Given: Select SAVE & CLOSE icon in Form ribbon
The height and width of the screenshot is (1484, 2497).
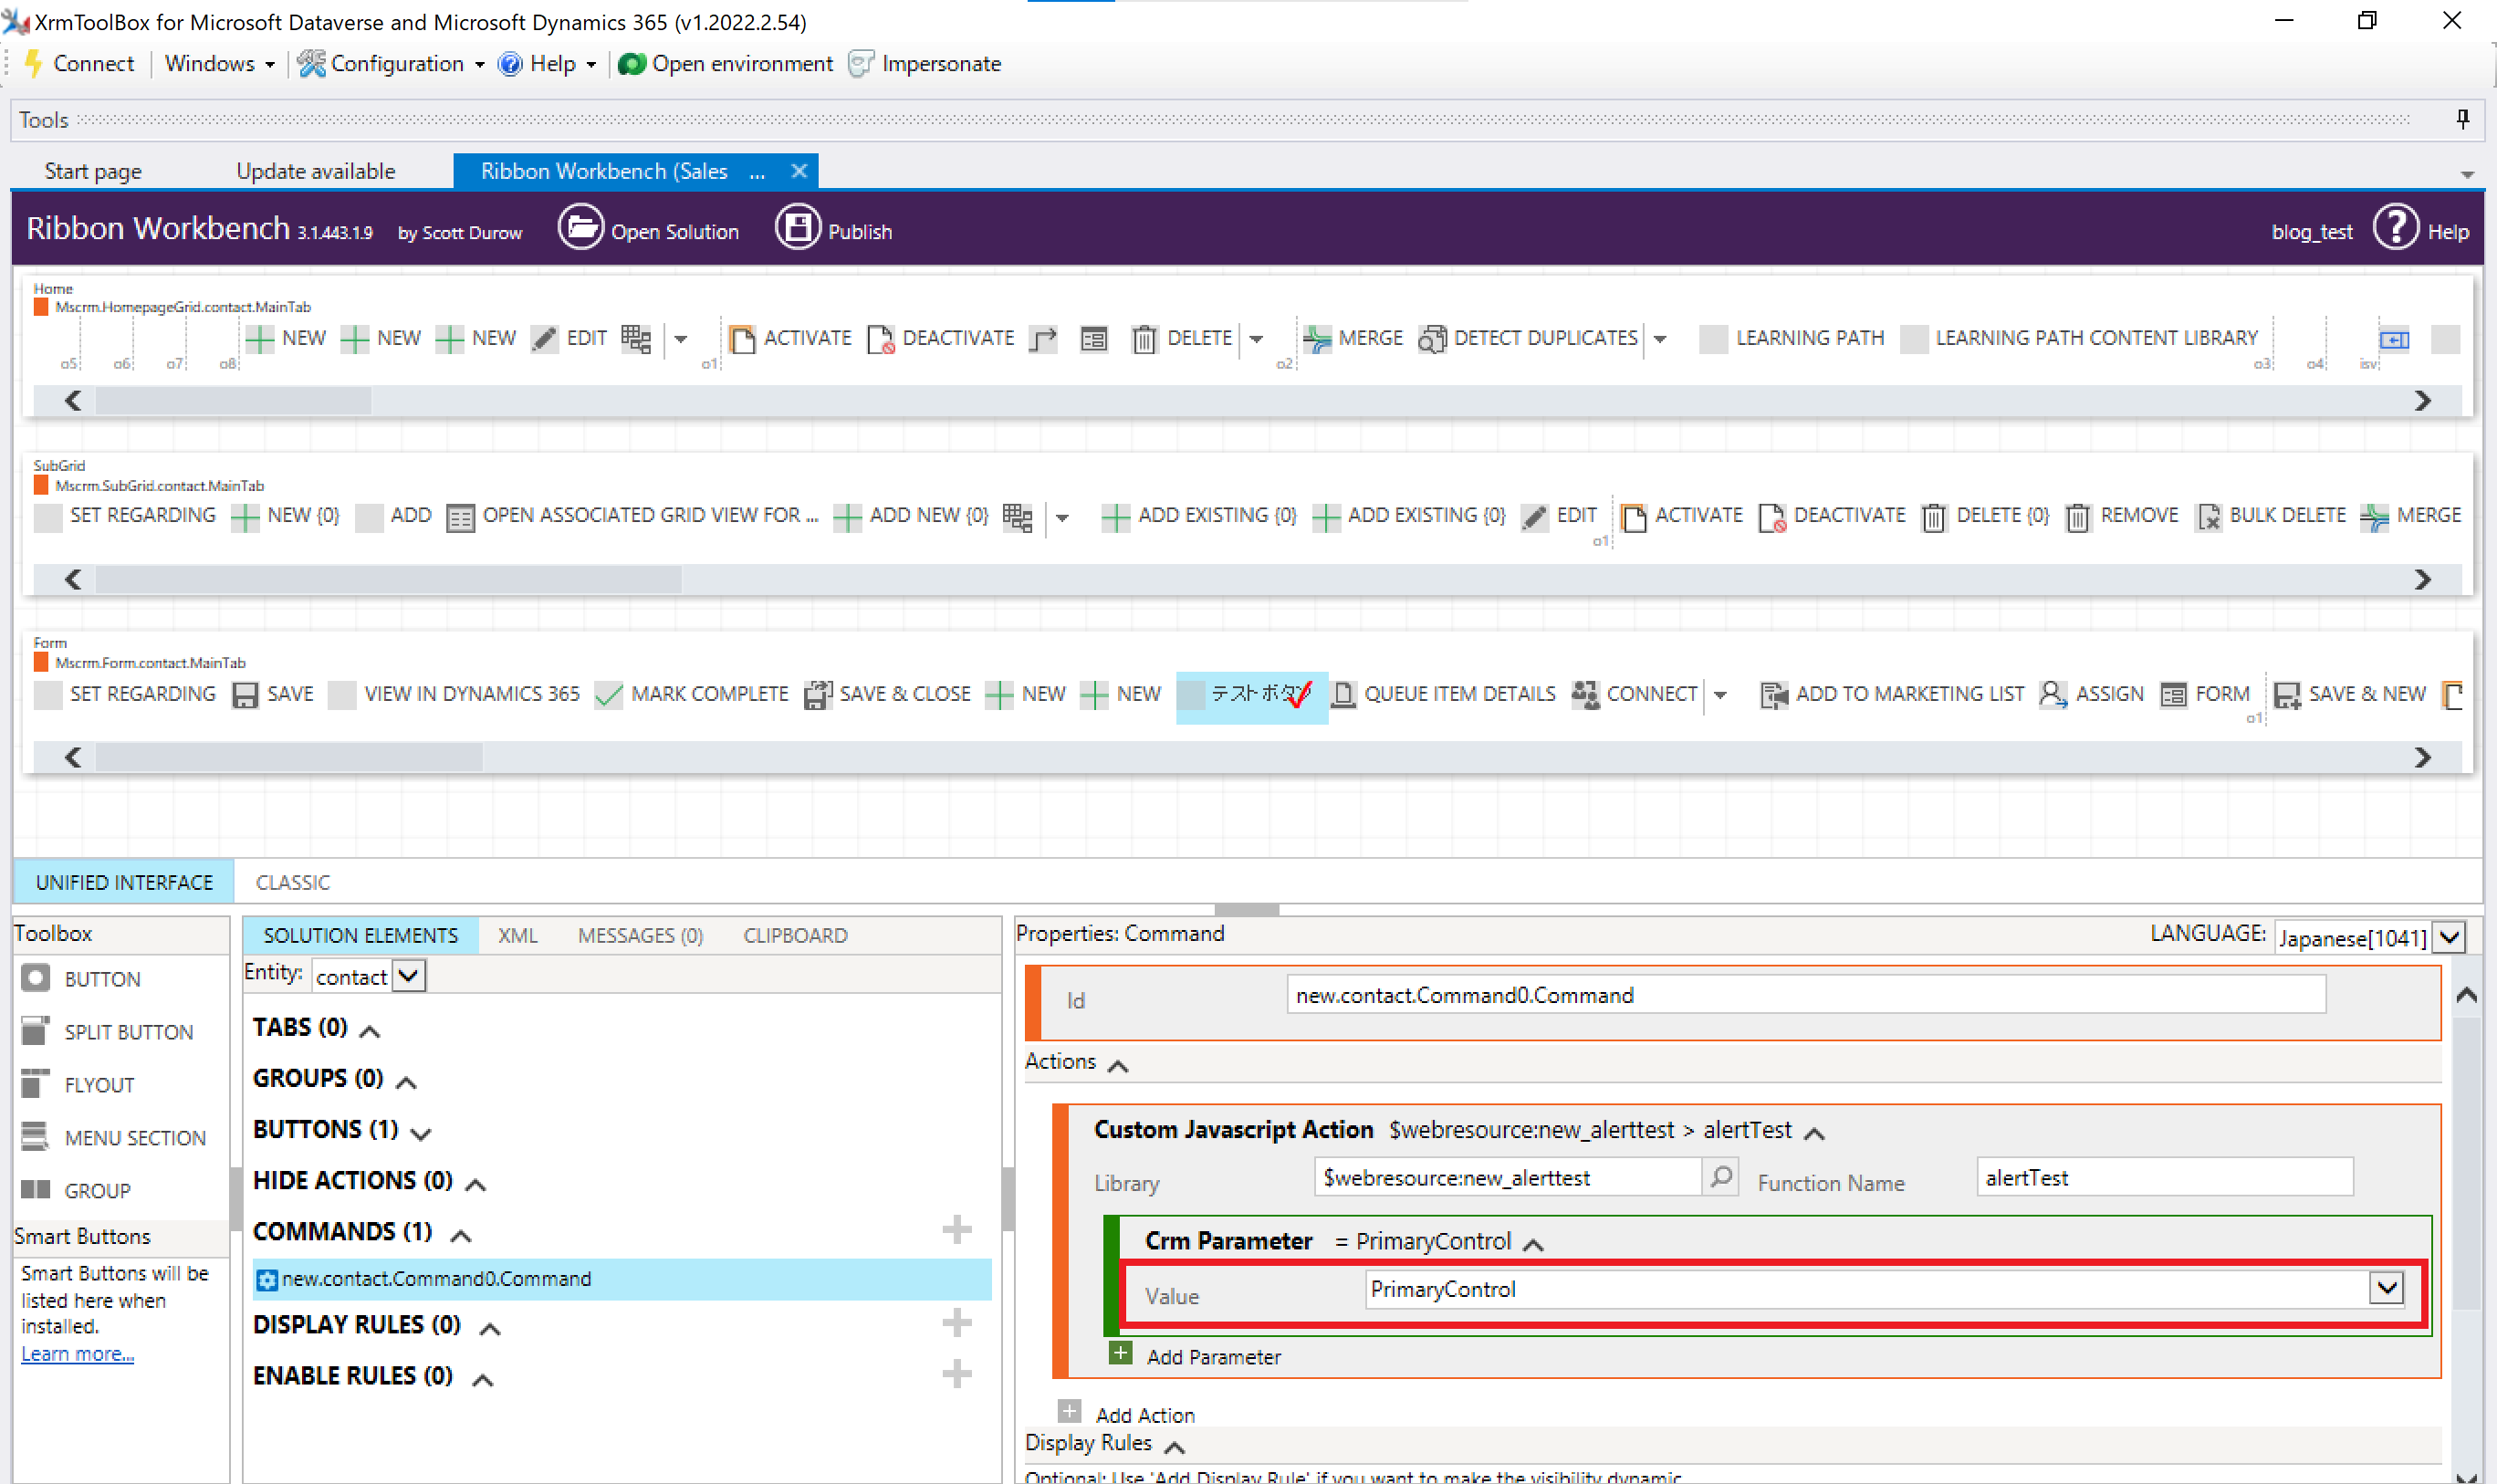Looking at the screenshot, I should (818, 695).
